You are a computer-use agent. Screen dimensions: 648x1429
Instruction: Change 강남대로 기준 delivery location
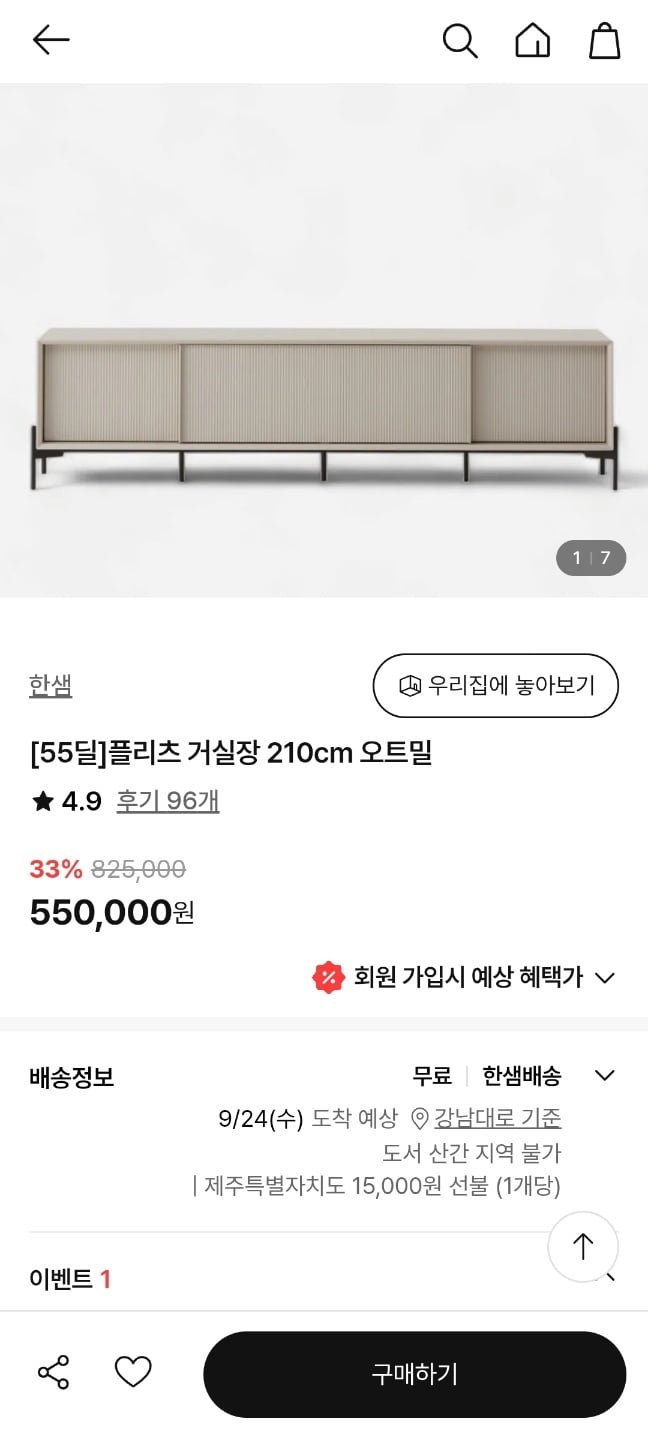coord(497,1118)
